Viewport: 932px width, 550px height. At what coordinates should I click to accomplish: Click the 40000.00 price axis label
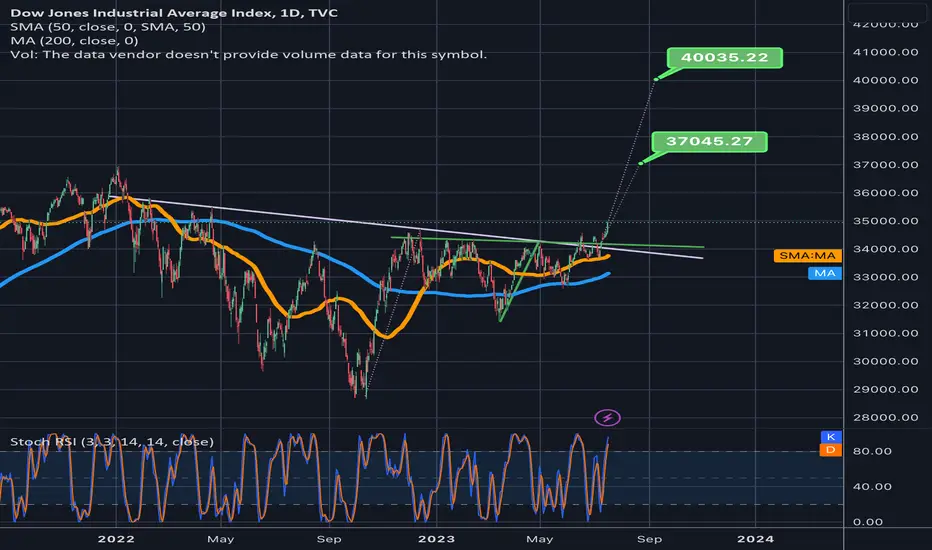pos(886,80)
